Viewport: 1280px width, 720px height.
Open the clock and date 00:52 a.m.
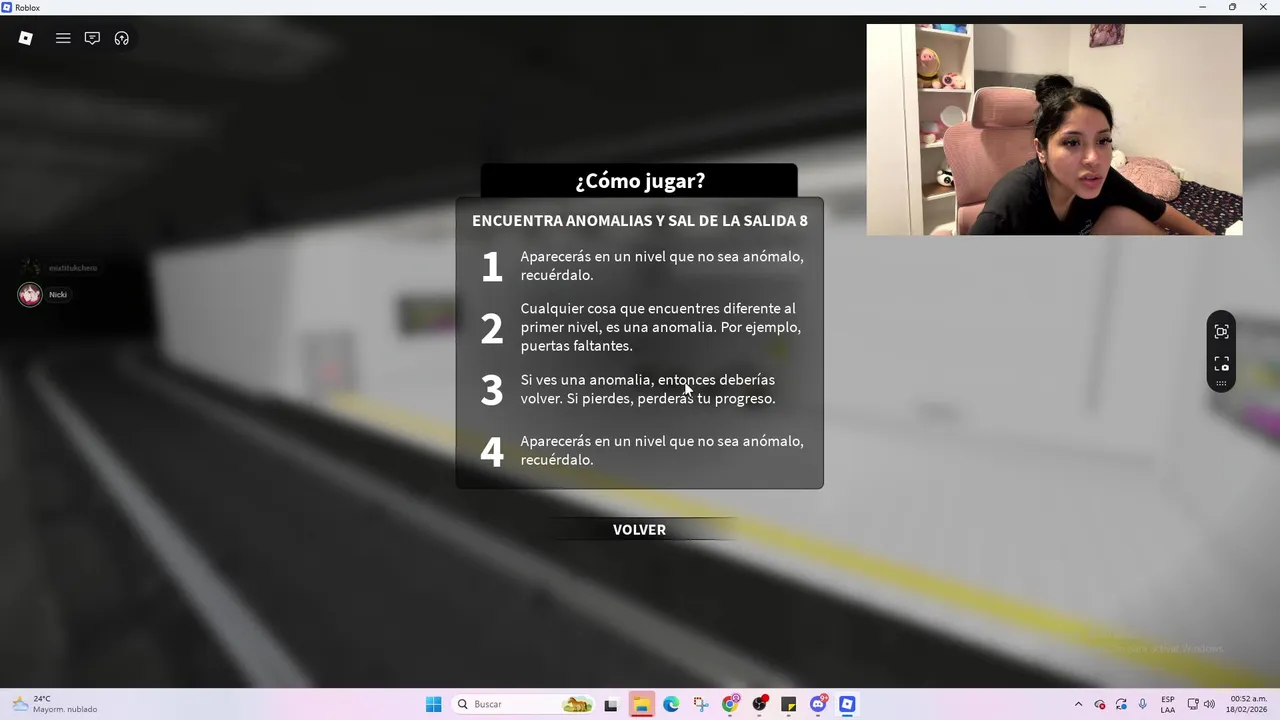[x=1248, y=704]
